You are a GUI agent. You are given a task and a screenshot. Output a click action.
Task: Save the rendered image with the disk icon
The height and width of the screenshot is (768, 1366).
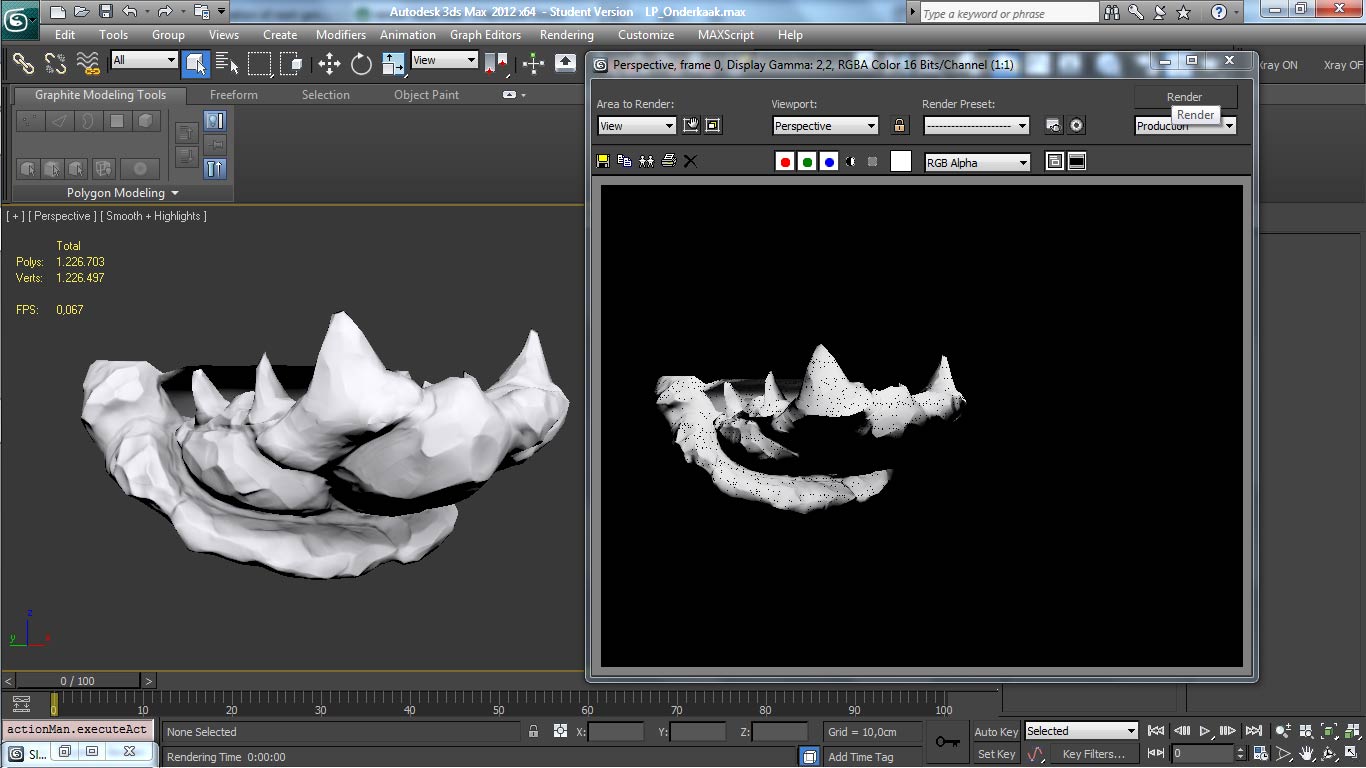click(x=603, y=161)
